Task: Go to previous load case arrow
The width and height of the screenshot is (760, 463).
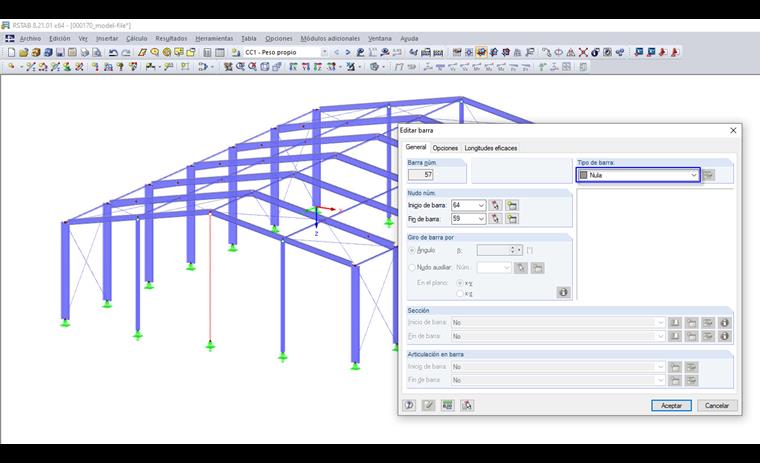Action: [x=336, y=52]
